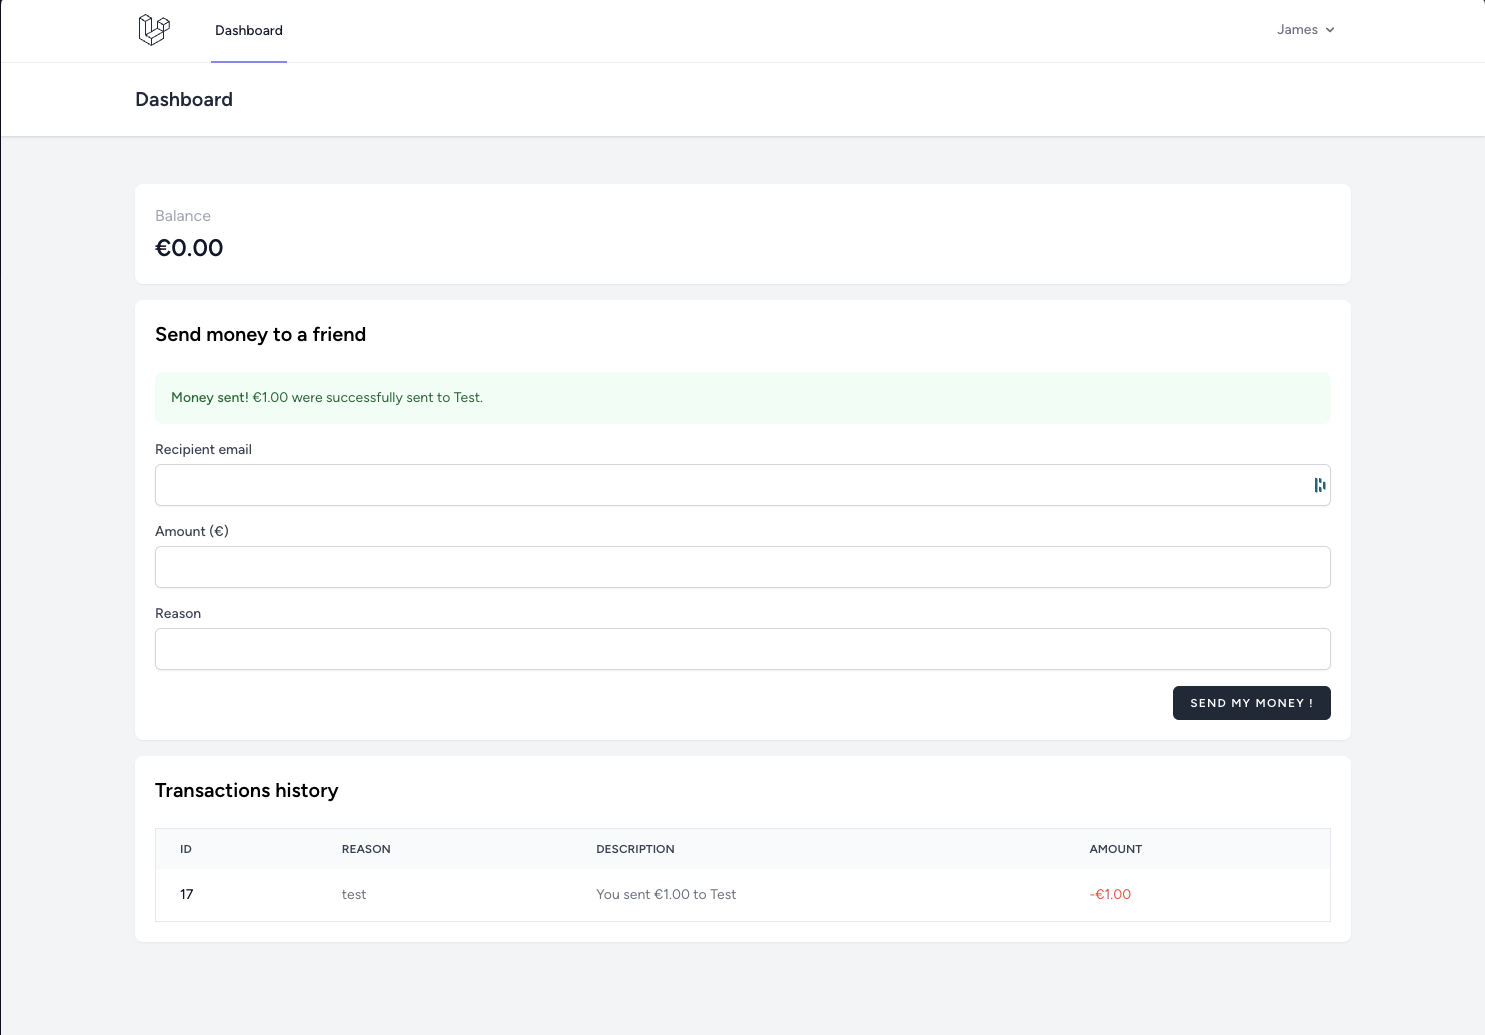The width and height of the screenshot is (1485, 1035).
Task: Click the green Money sent success message
Action: point(327,398)
